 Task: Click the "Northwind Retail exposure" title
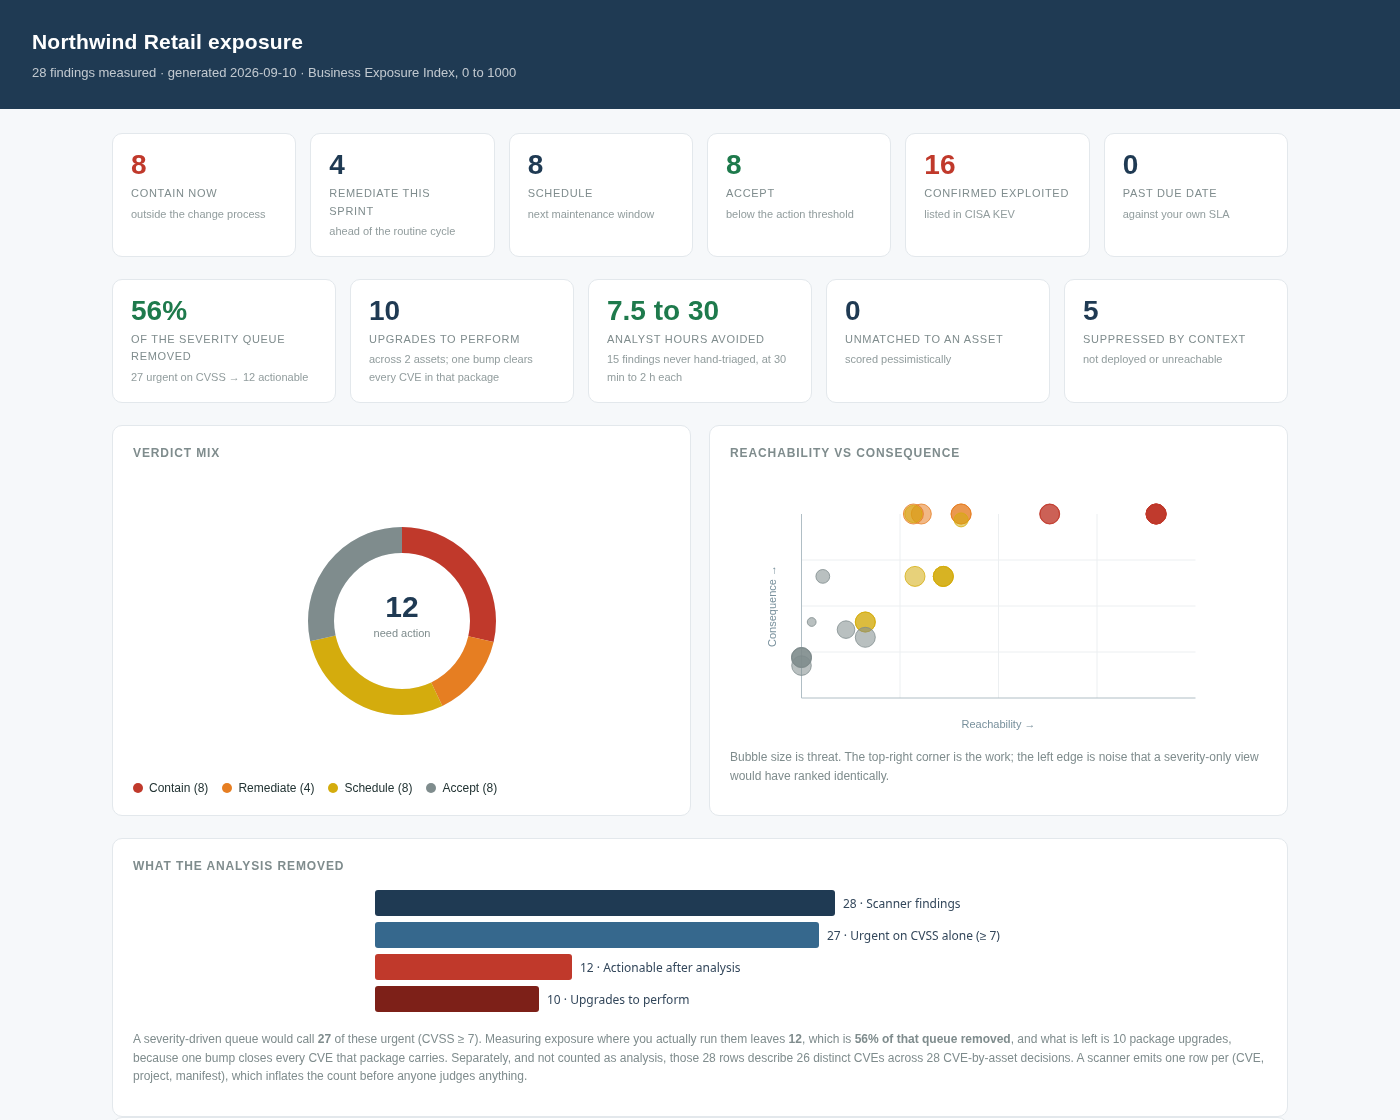(167, 42)
